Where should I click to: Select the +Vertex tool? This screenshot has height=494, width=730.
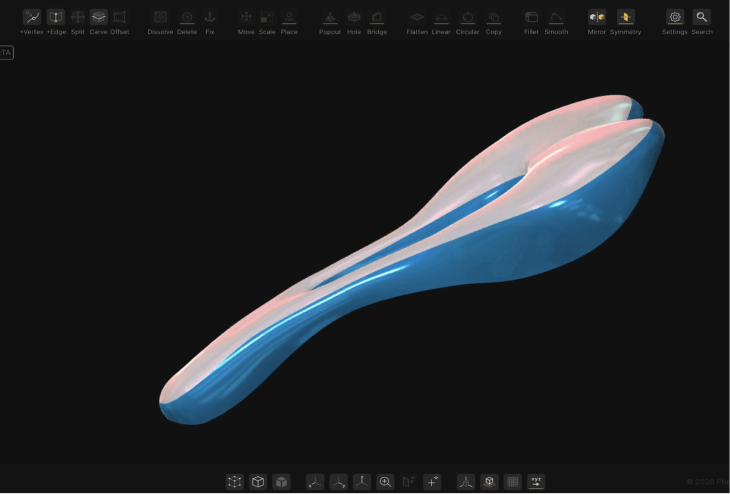(32, 18)
